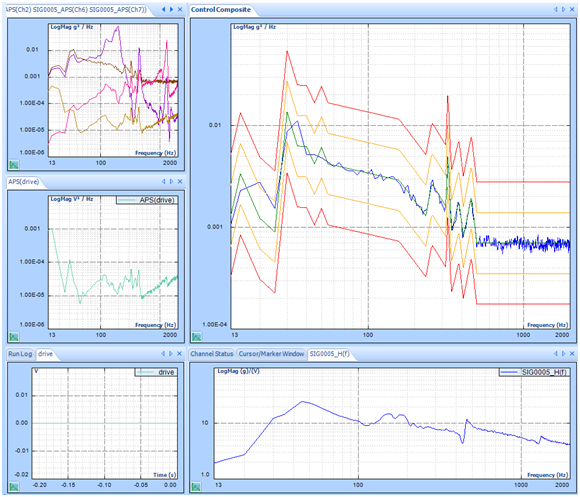The width and height of the screenshot is (580, 497).
Task: Click right tab arrow in SIG0005_H(f) pane header
Action: (x=563, y=354)
